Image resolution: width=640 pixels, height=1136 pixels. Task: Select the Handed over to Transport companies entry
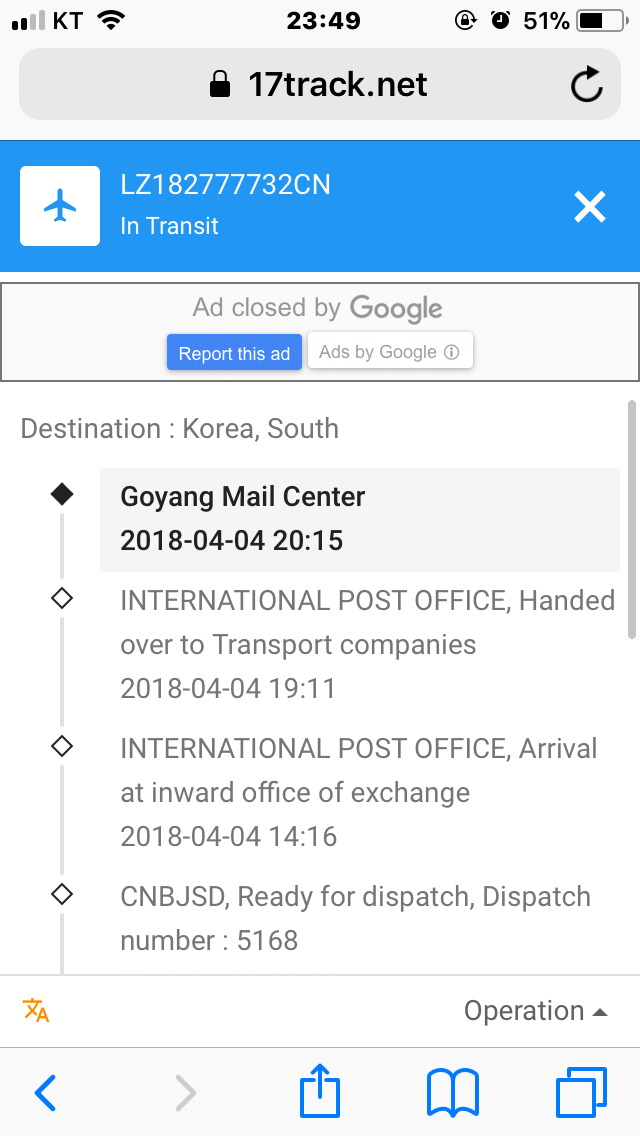tap(367, 644)
